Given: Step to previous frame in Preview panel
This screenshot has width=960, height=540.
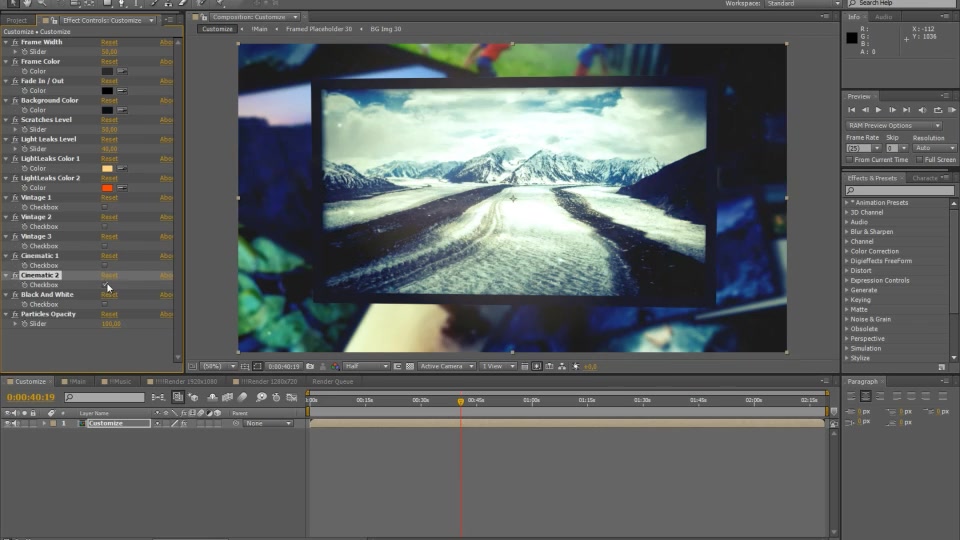Looking at the screenshot, I should pos(865,110).
